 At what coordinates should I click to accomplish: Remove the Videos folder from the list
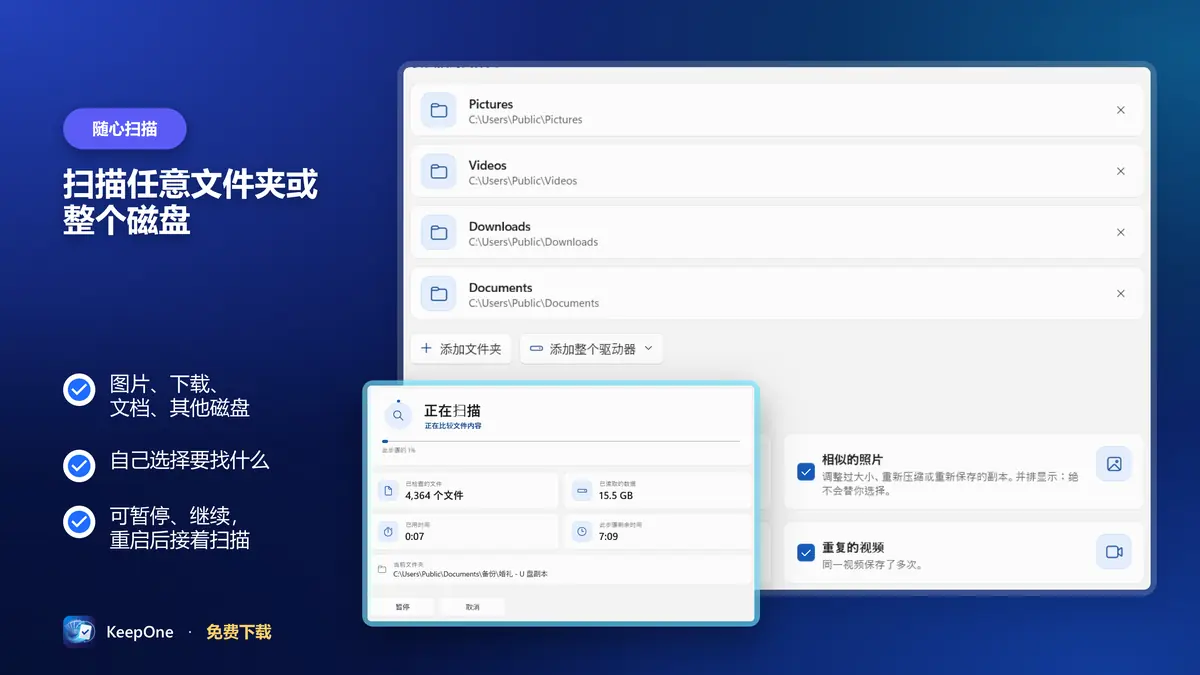[1121, 172]
